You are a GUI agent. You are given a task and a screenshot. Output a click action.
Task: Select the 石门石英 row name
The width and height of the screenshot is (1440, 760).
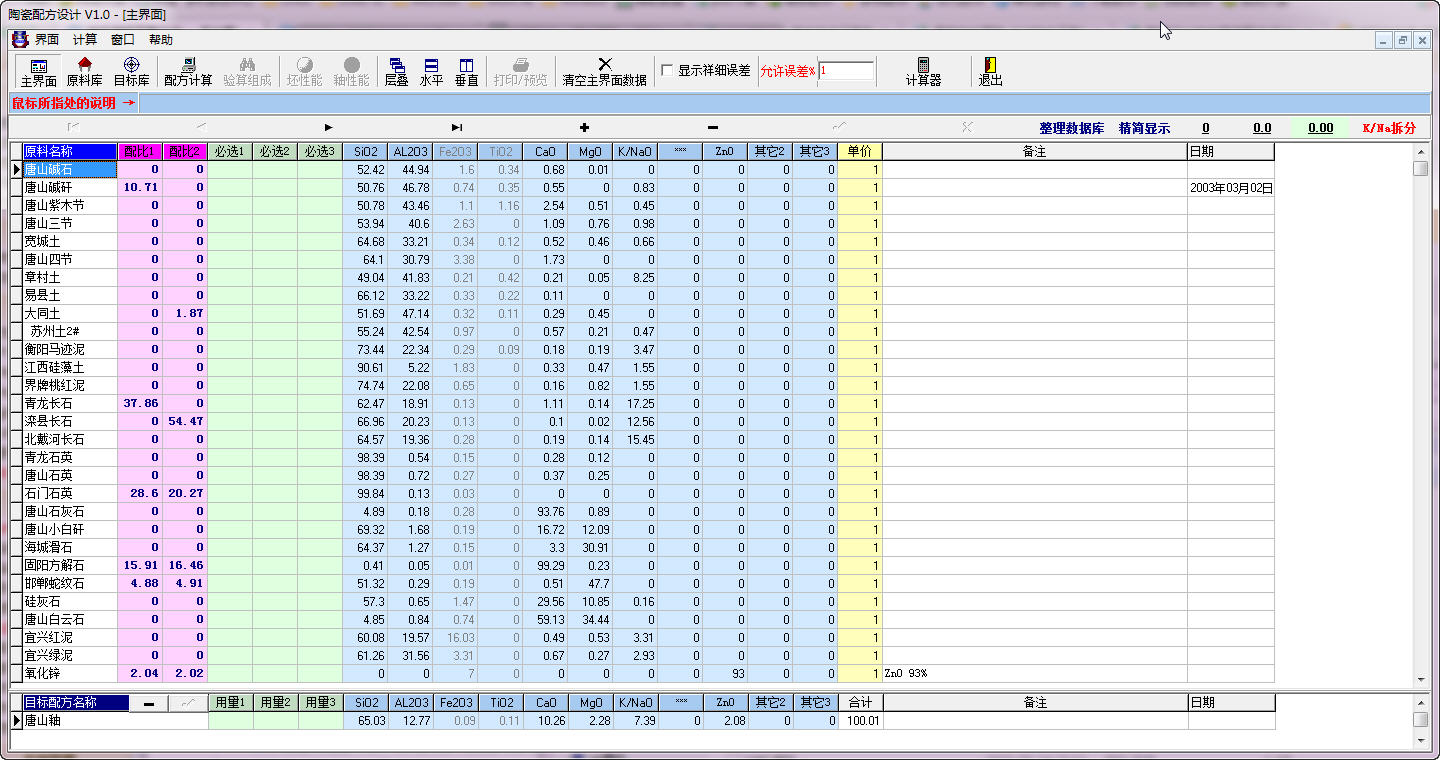[70, 494]
